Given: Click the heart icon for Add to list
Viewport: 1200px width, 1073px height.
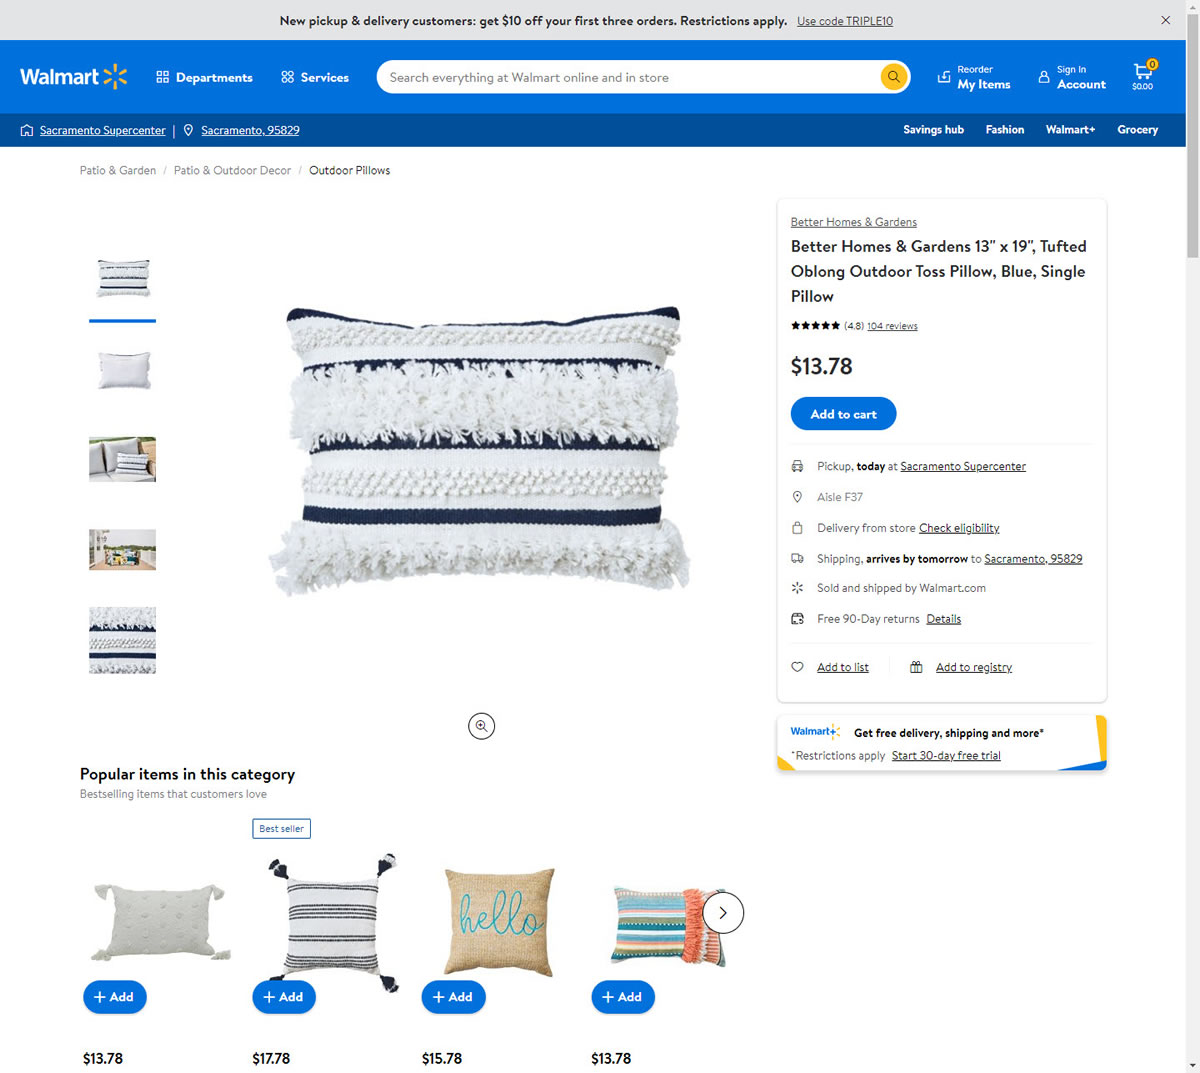Looking at the screenshot, I should tap(797, 667).
